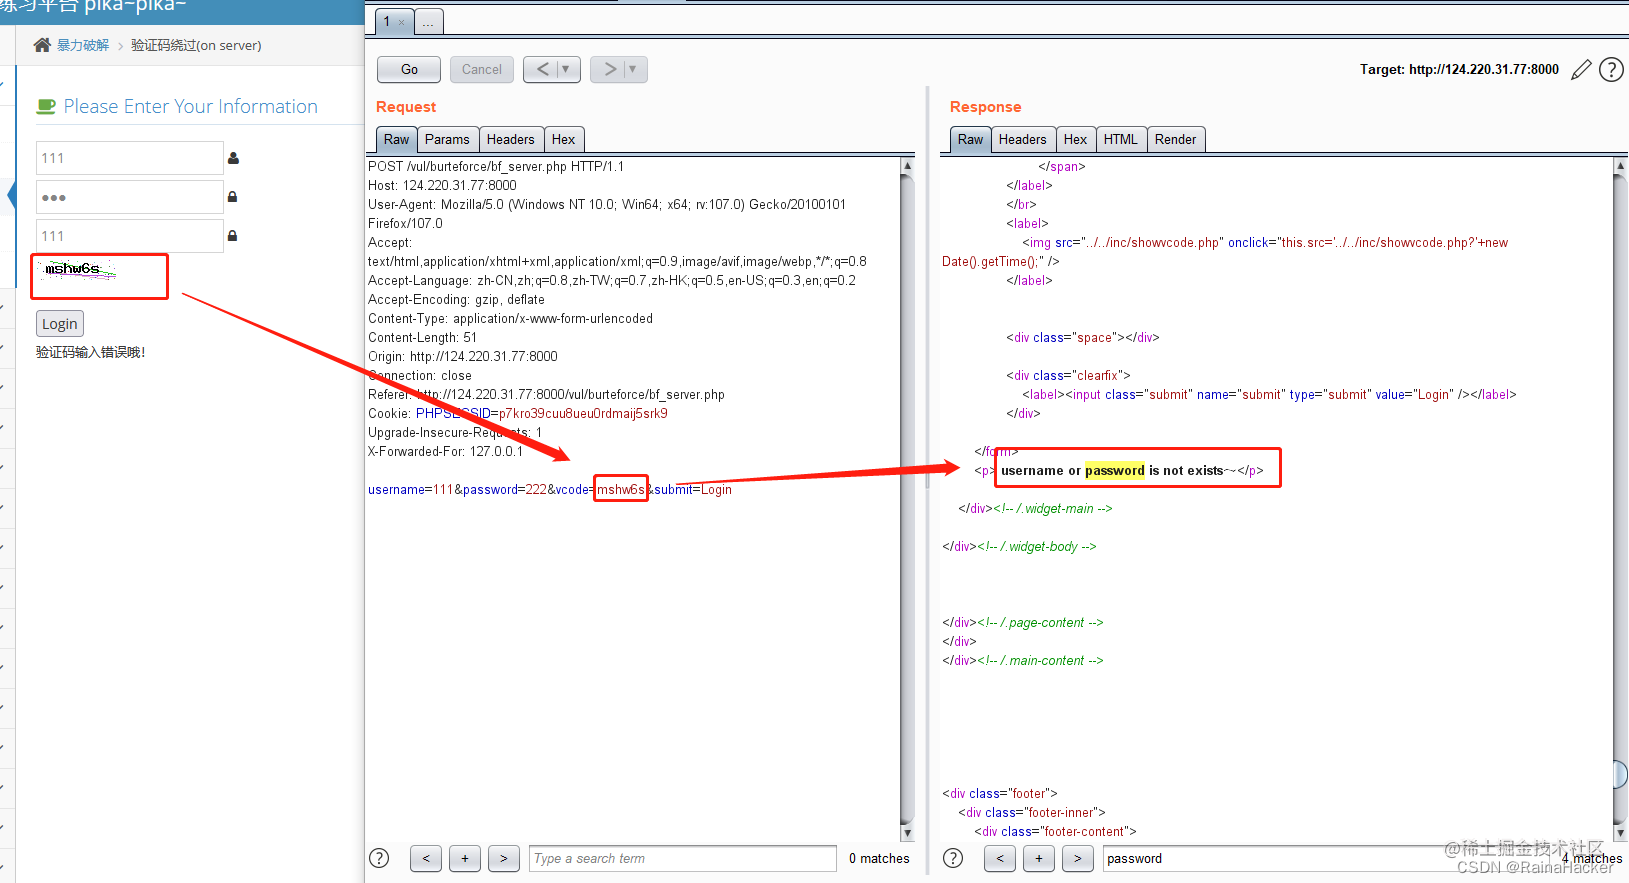Click '<div class="footer">' line in response
1629x883 pixels.
click(x=1000, y=793)
